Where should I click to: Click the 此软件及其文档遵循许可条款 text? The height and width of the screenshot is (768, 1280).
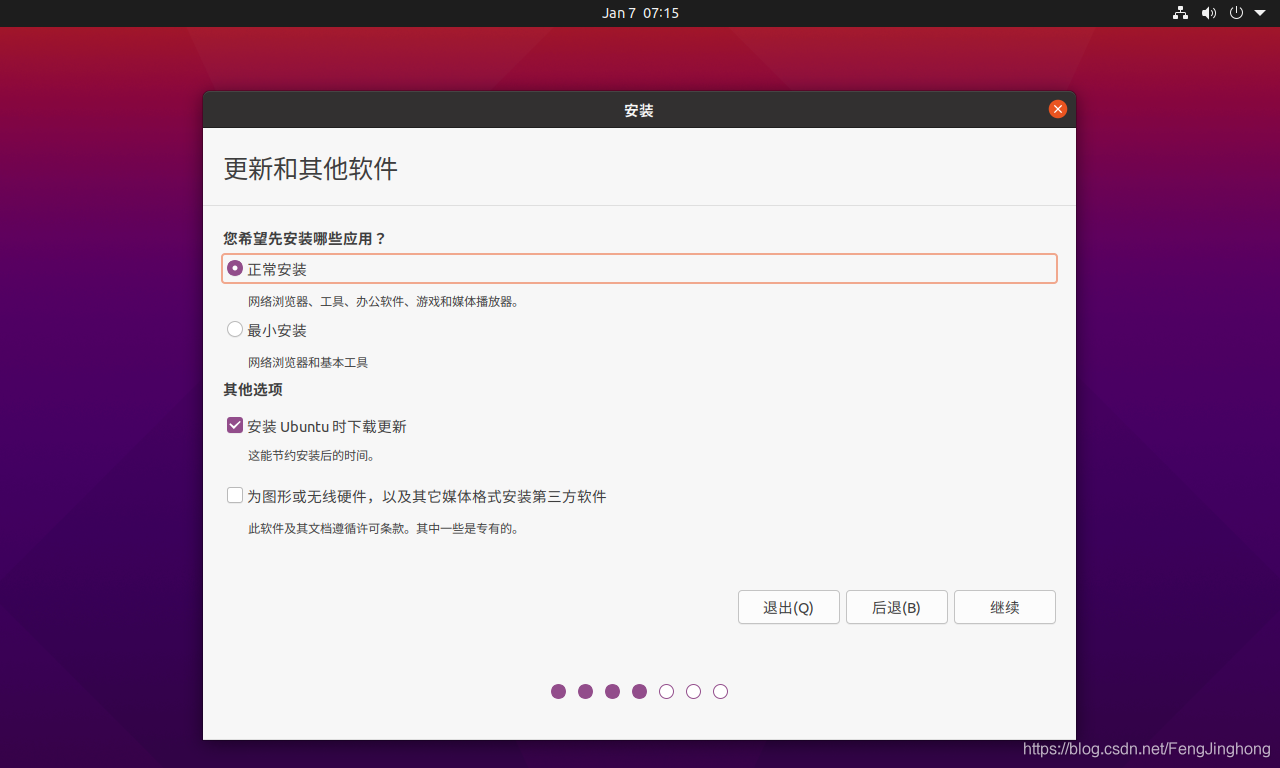[384, 528]
